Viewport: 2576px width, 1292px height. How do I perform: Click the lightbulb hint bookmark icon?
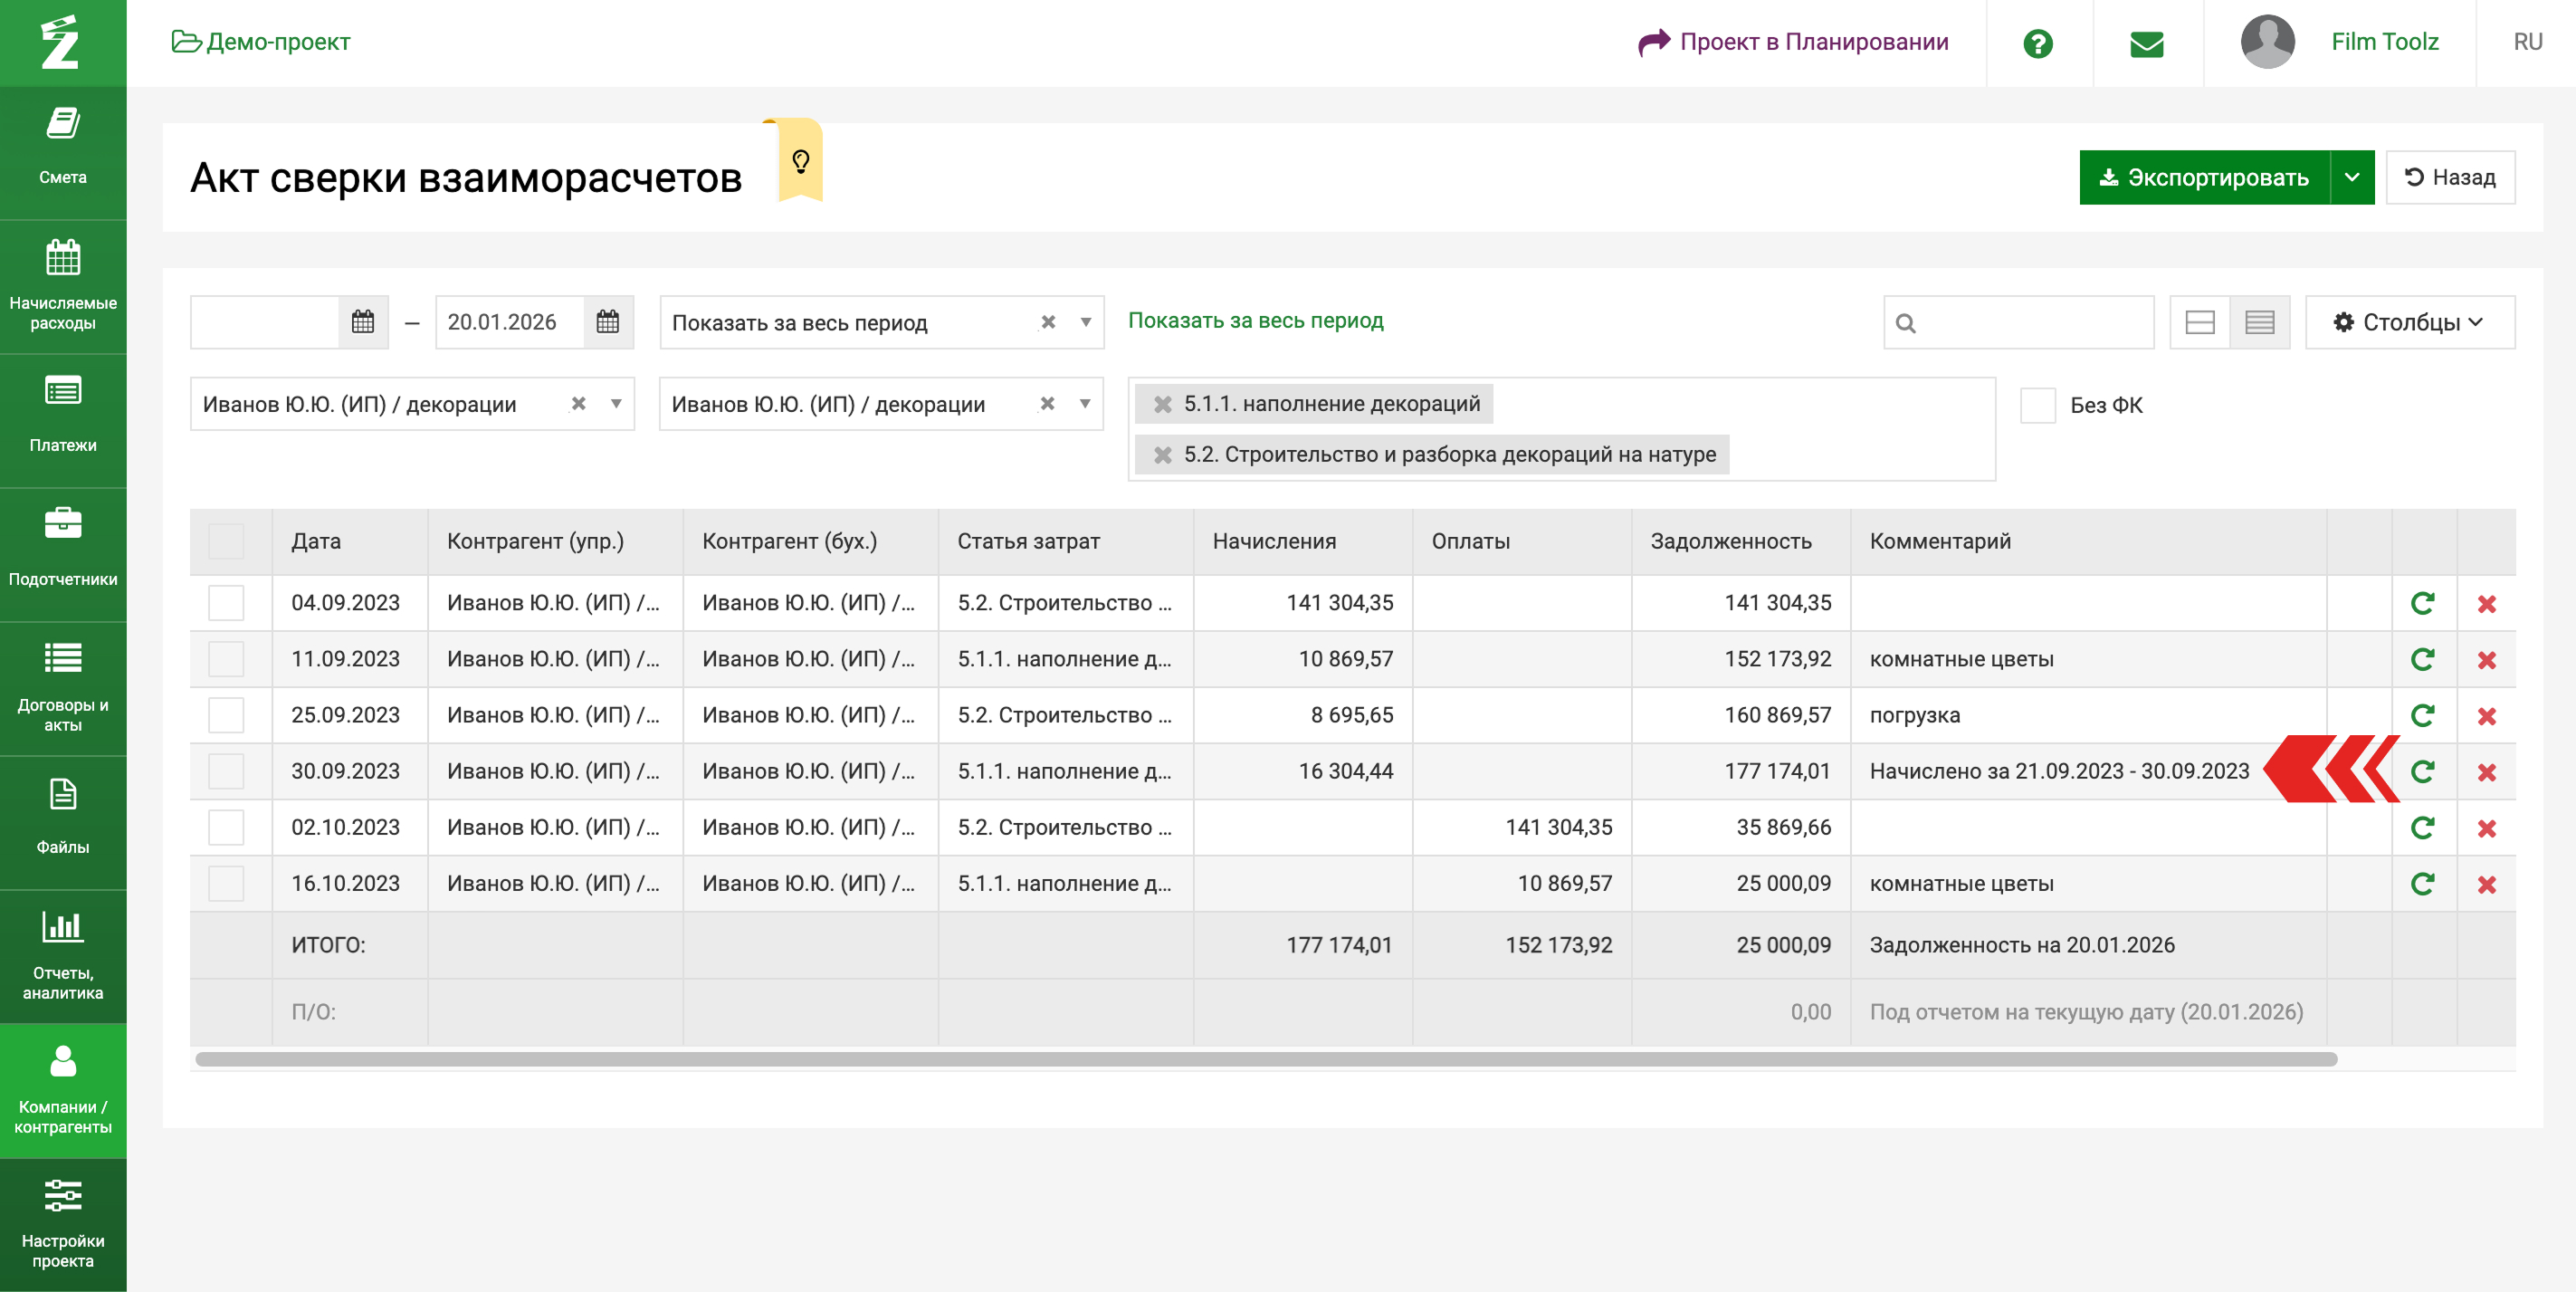800,161
